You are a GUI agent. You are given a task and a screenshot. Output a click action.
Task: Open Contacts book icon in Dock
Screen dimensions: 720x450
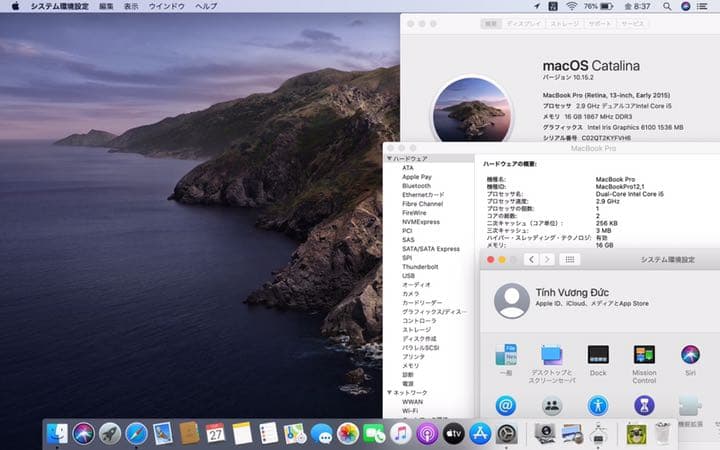189,433
